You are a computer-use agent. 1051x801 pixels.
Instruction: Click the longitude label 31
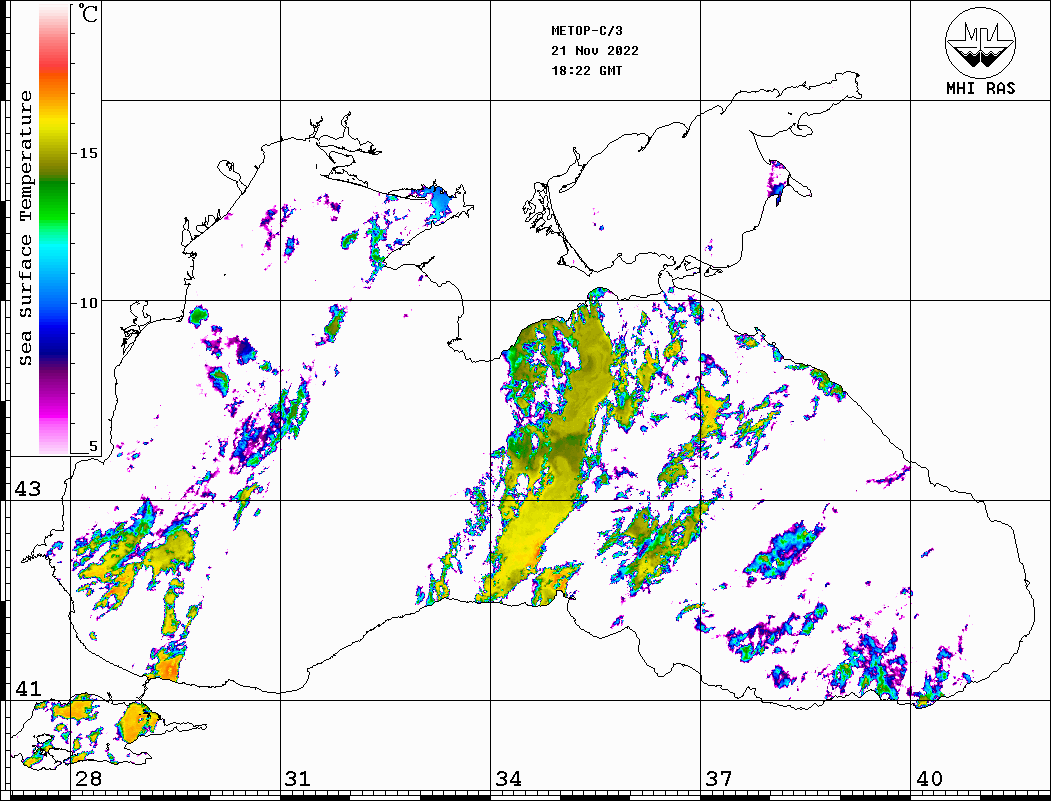tap(298, 778)
